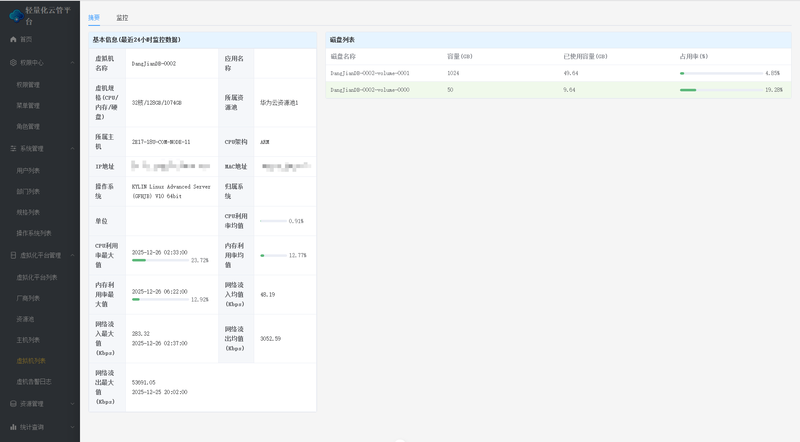Click network outbound average value 3052.59
Screen dimensions: 800x442
coord(270,338)
